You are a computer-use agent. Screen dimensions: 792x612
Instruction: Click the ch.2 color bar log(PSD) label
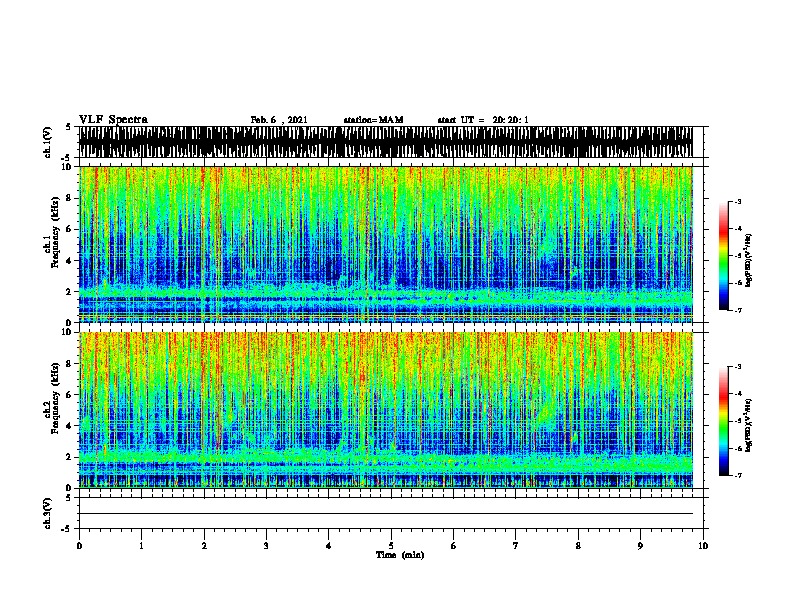[748, 425]
